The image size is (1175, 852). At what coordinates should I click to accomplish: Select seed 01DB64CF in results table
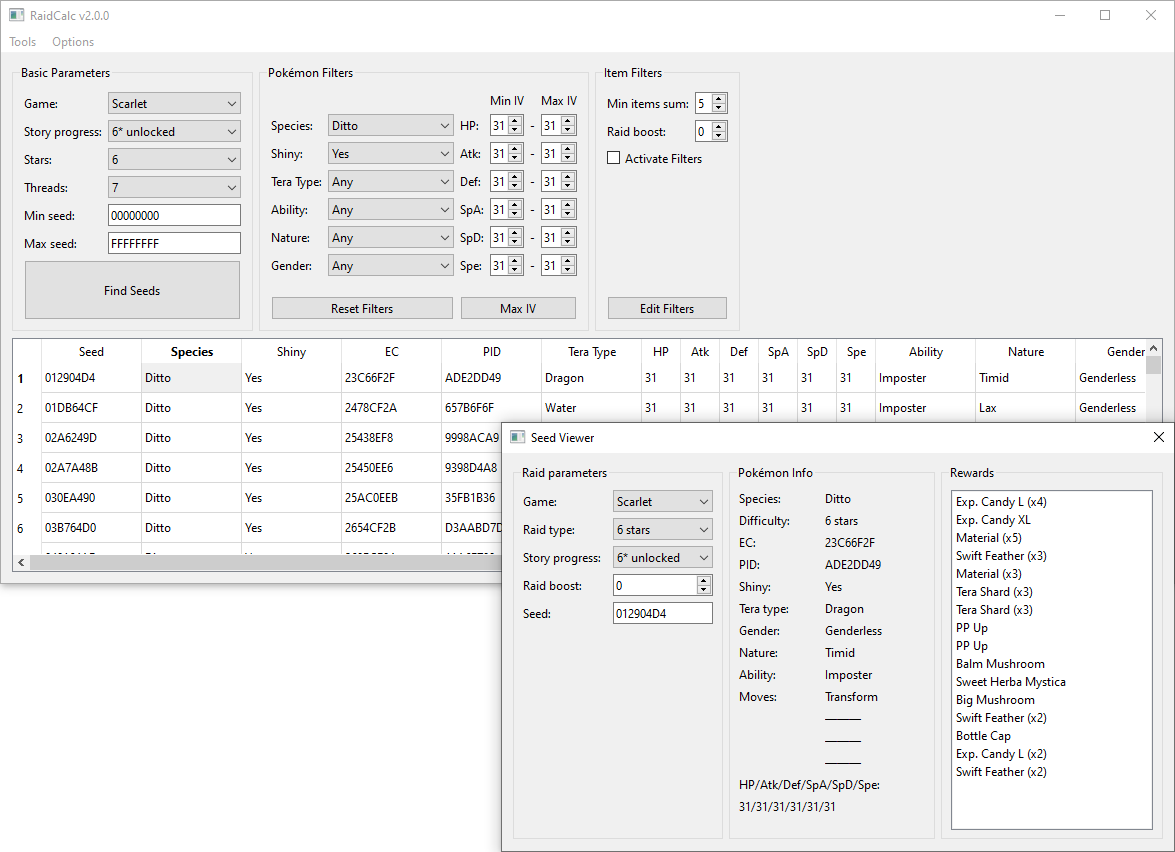tap(91, 408)
